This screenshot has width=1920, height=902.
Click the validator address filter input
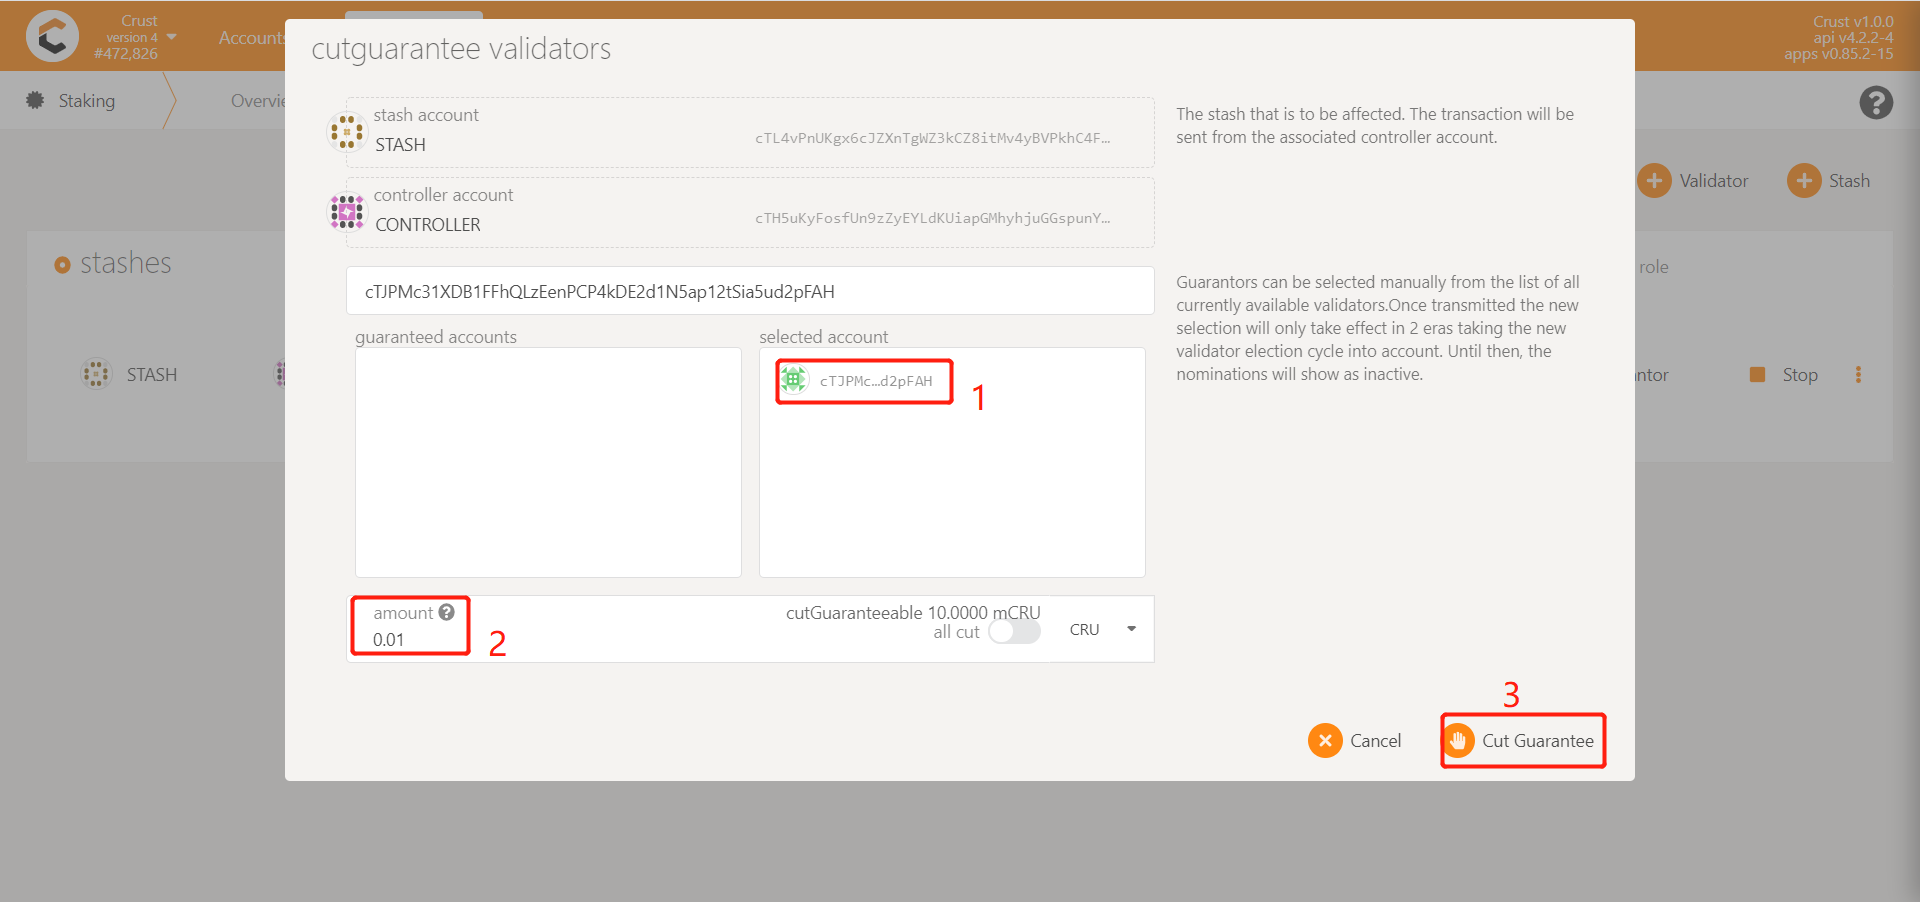(x=750, y=291)
